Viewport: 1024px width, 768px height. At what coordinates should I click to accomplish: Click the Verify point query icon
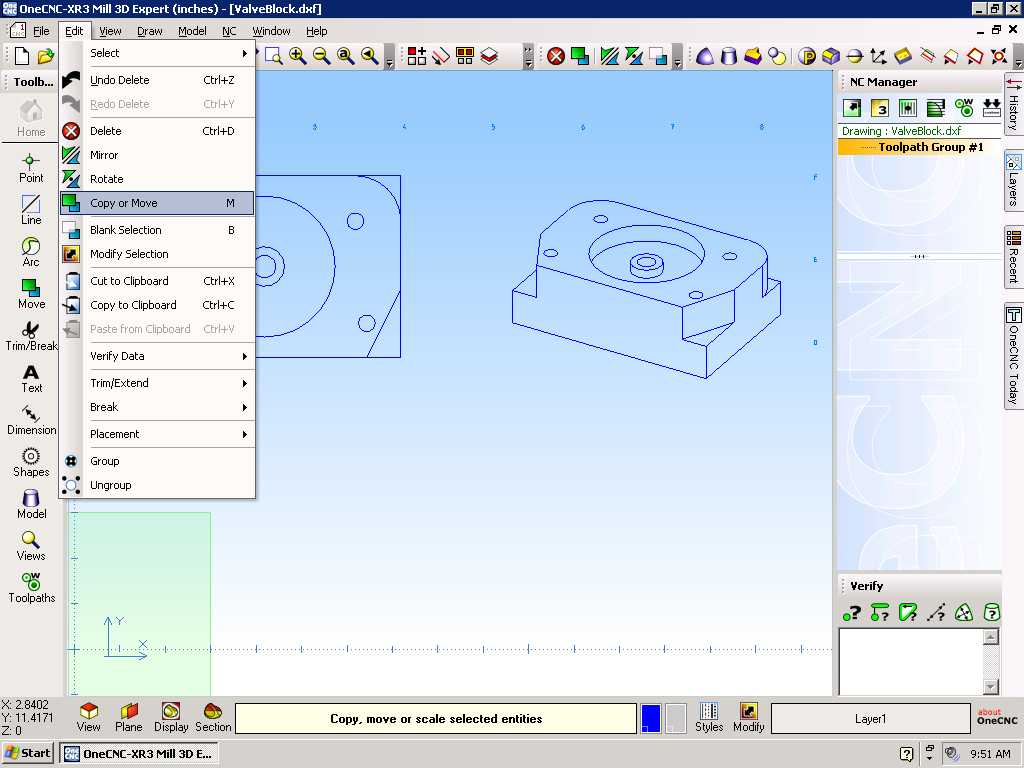852,613
